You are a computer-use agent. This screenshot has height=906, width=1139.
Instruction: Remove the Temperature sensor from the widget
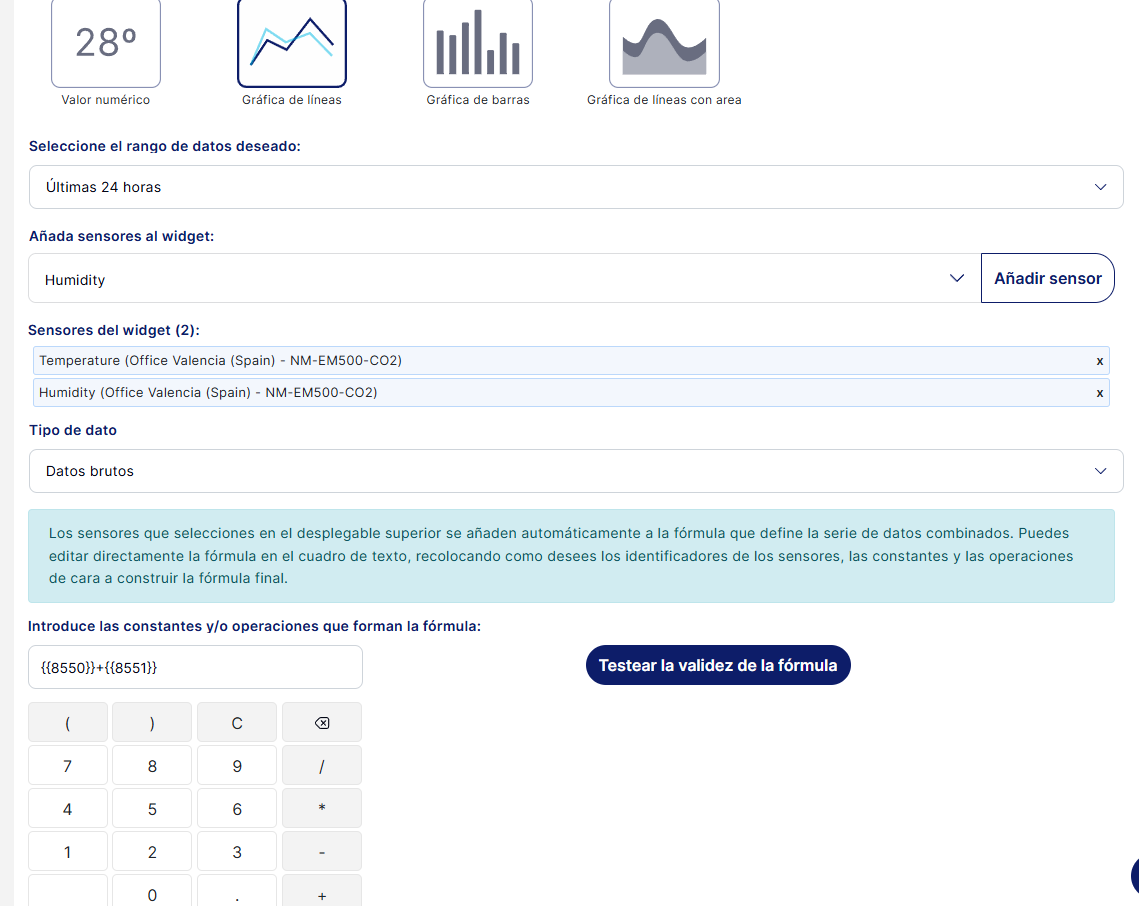1100,361
